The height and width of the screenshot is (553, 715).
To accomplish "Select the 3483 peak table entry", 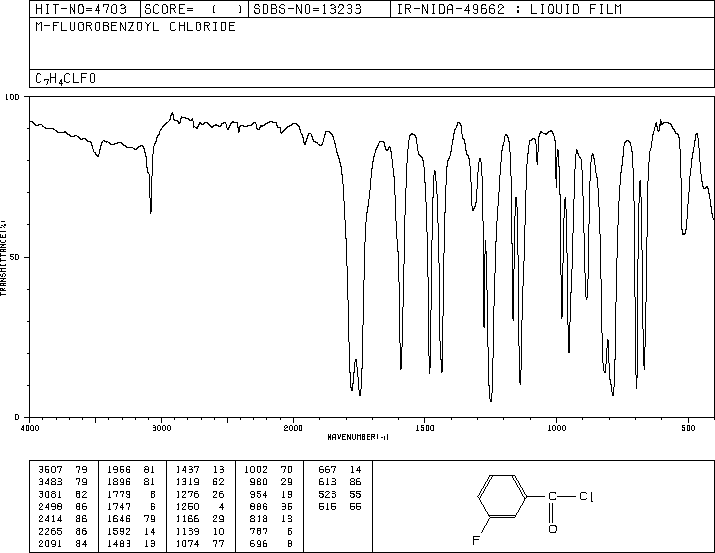I will 62,482.
